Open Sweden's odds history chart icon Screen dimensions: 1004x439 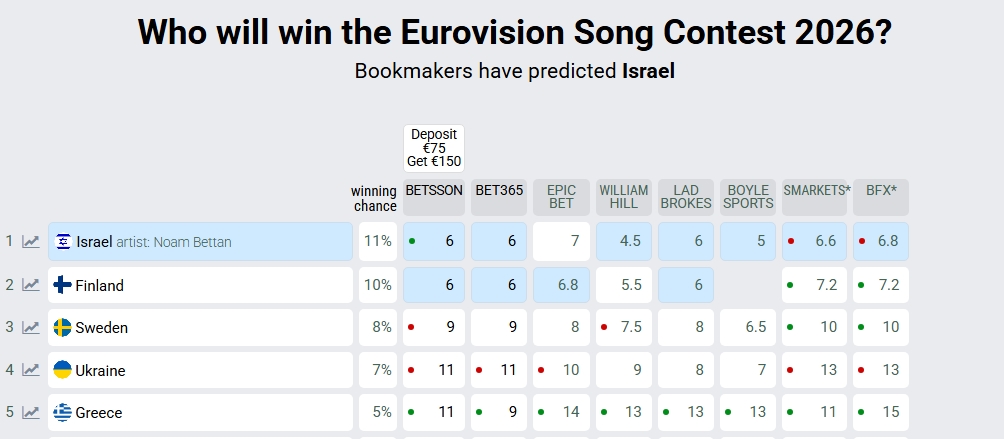tap(31, 327)
